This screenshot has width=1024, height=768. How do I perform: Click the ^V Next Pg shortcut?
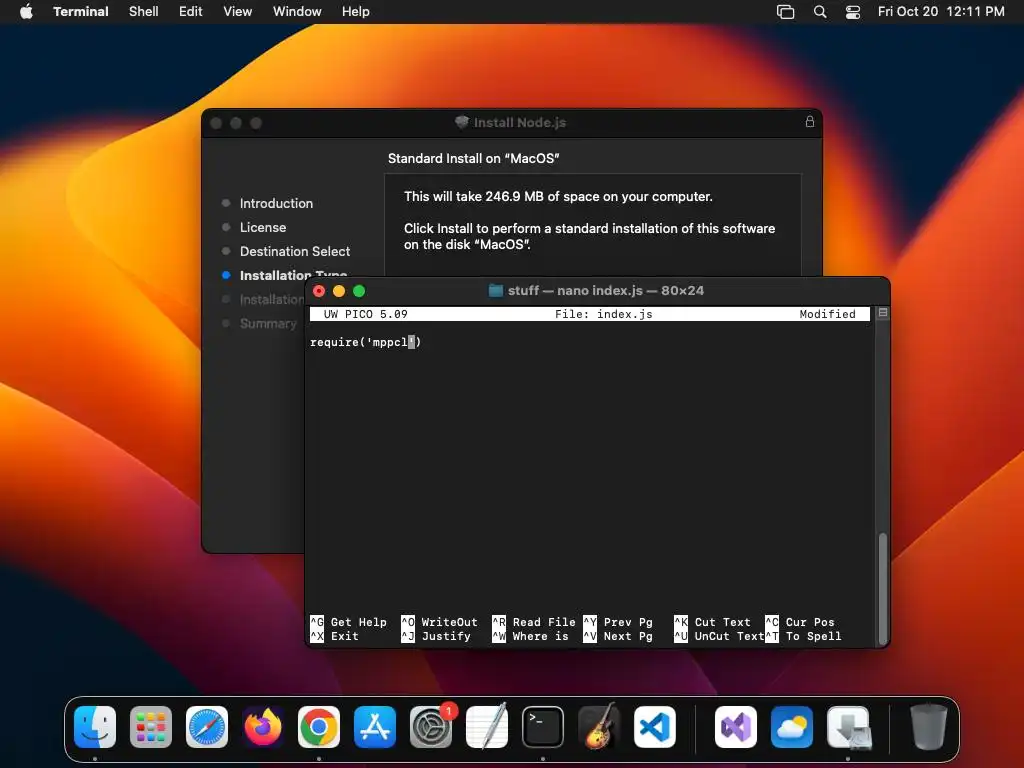618,636
